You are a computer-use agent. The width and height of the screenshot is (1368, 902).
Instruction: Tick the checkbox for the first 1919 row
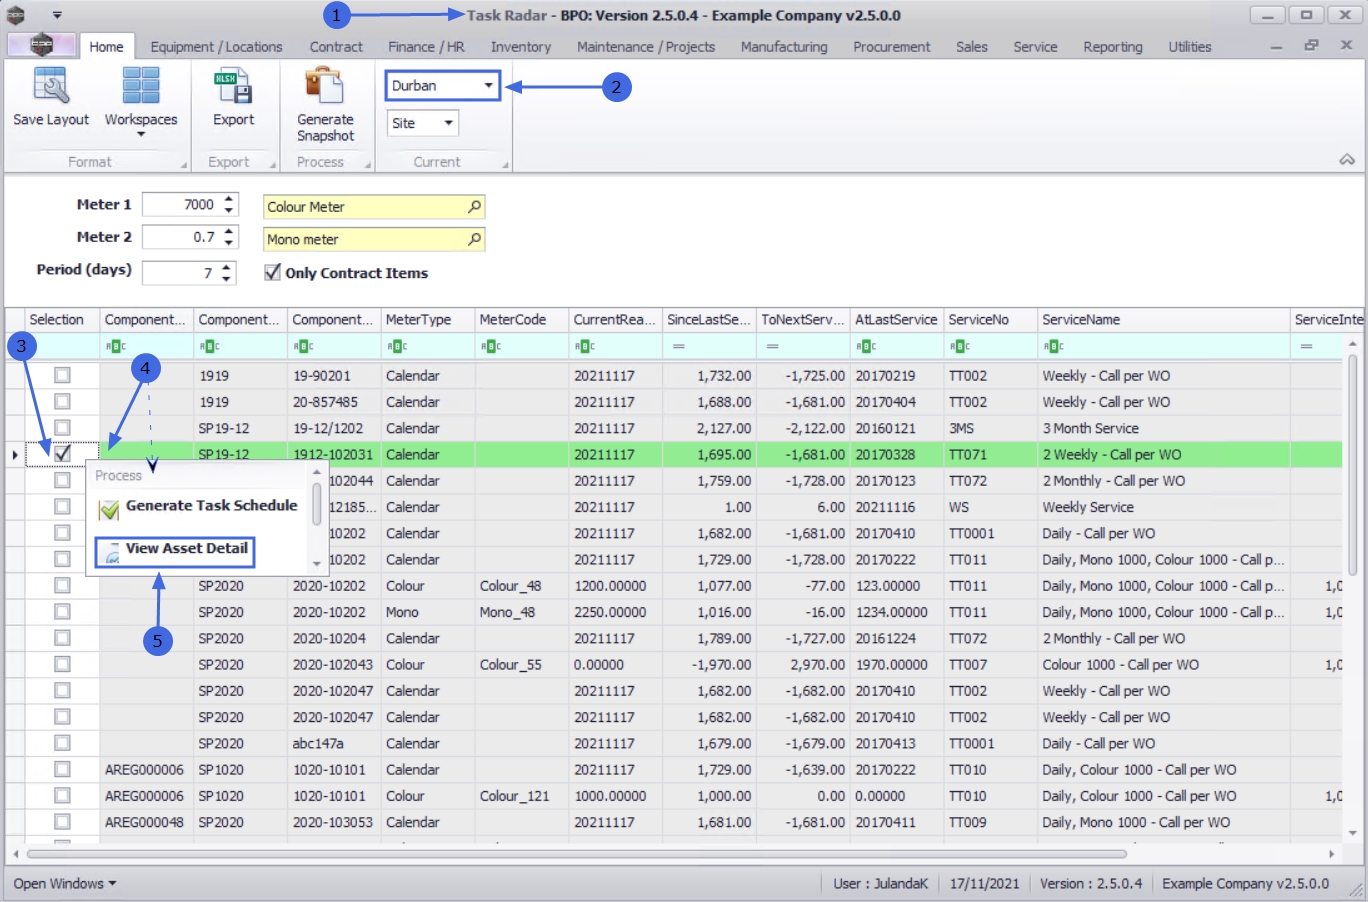point(62,375)
